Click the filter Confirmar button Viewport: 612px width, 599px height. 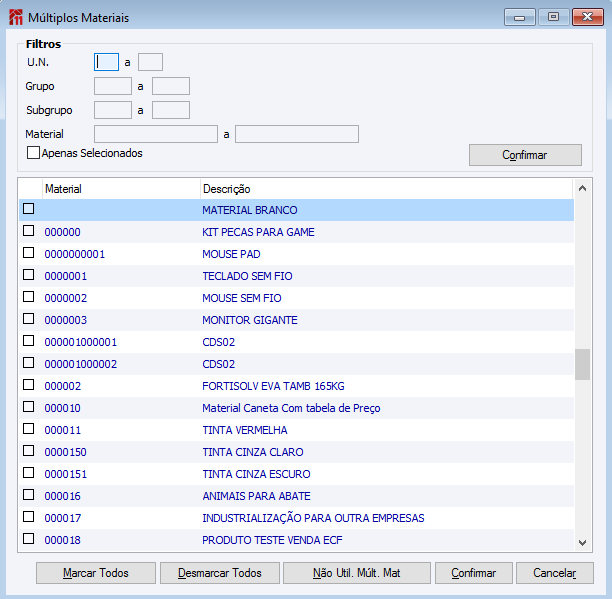coord(525,155)
